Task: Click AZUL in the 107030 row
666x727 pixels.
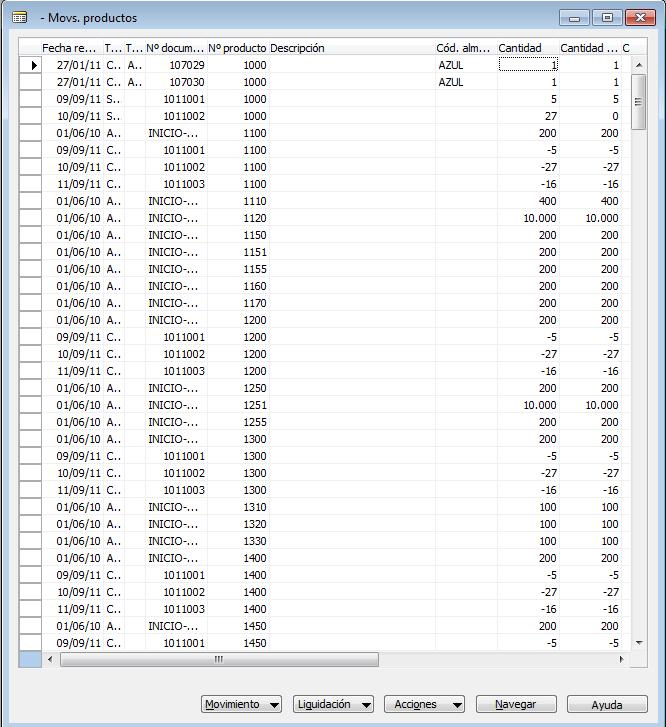Action: 451,82
